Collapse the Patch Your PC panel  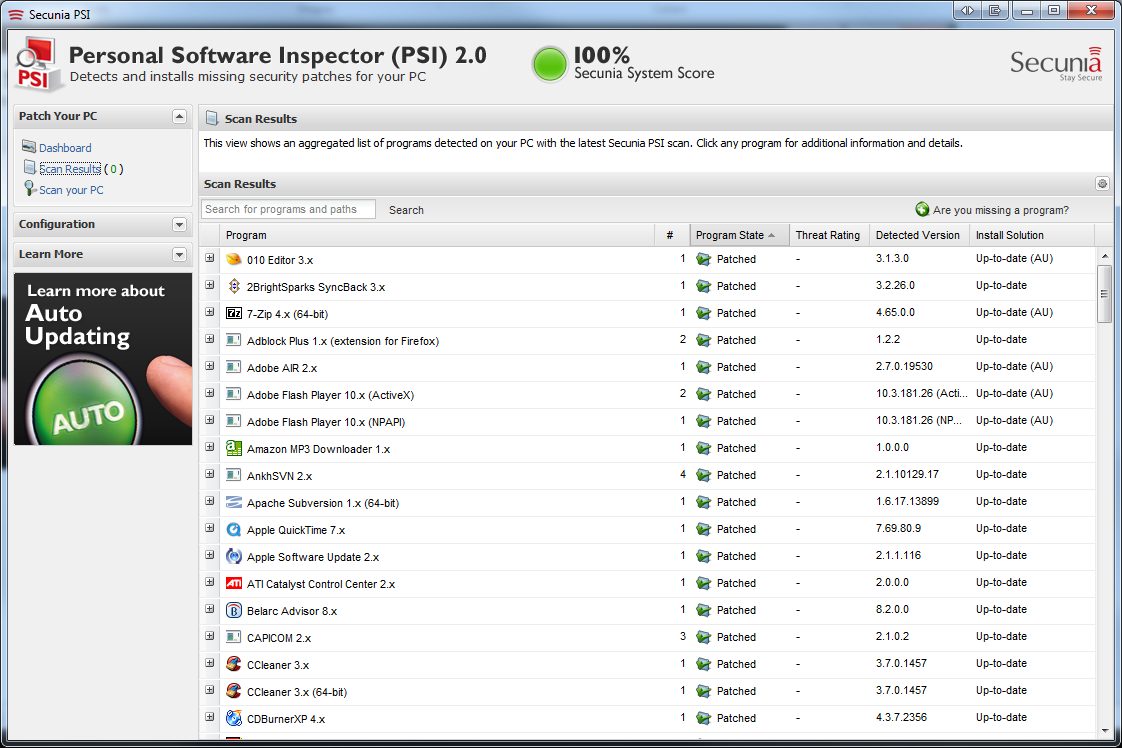pos(180,116)
